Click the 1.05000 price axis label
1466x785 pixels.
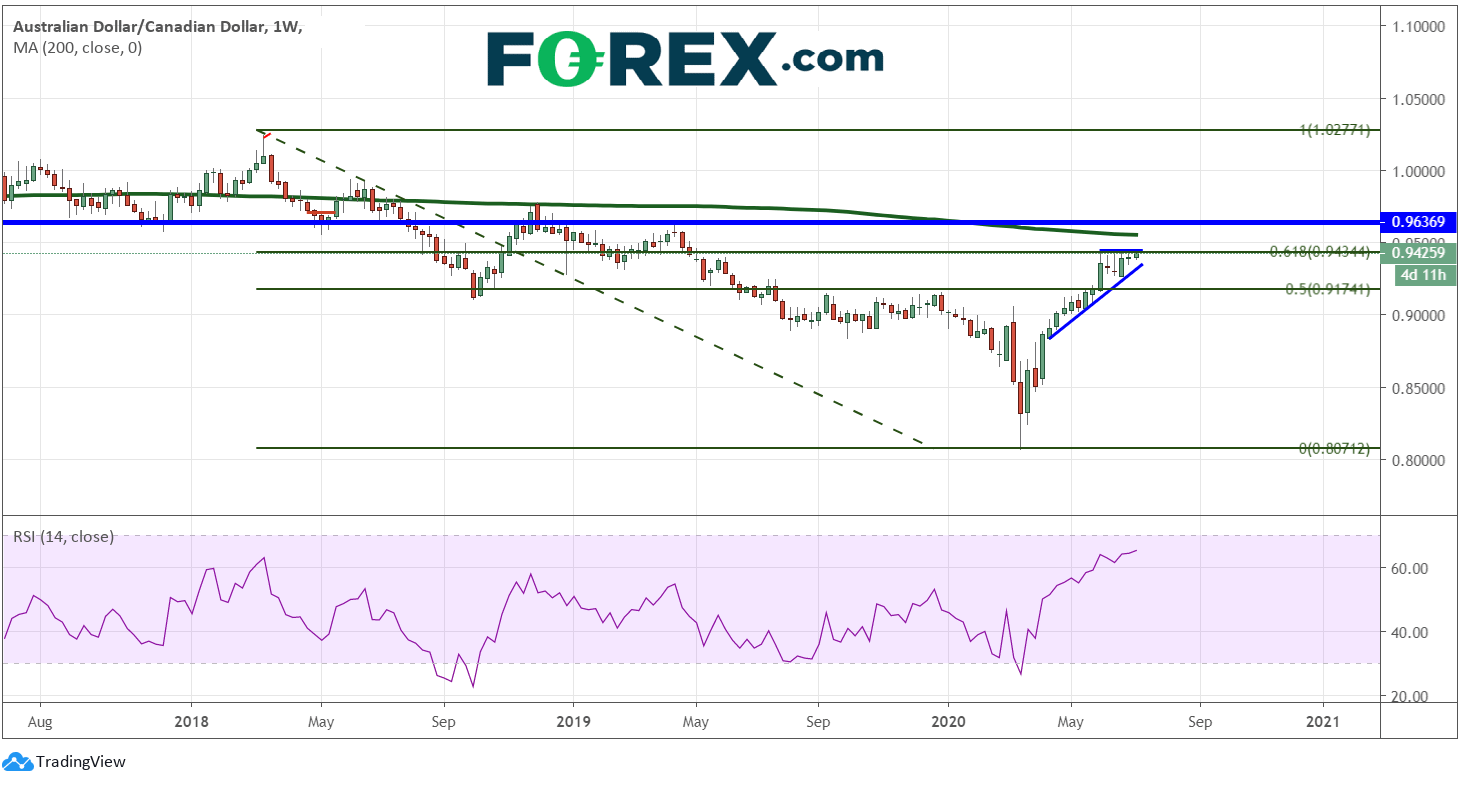tap(1416, 99)
